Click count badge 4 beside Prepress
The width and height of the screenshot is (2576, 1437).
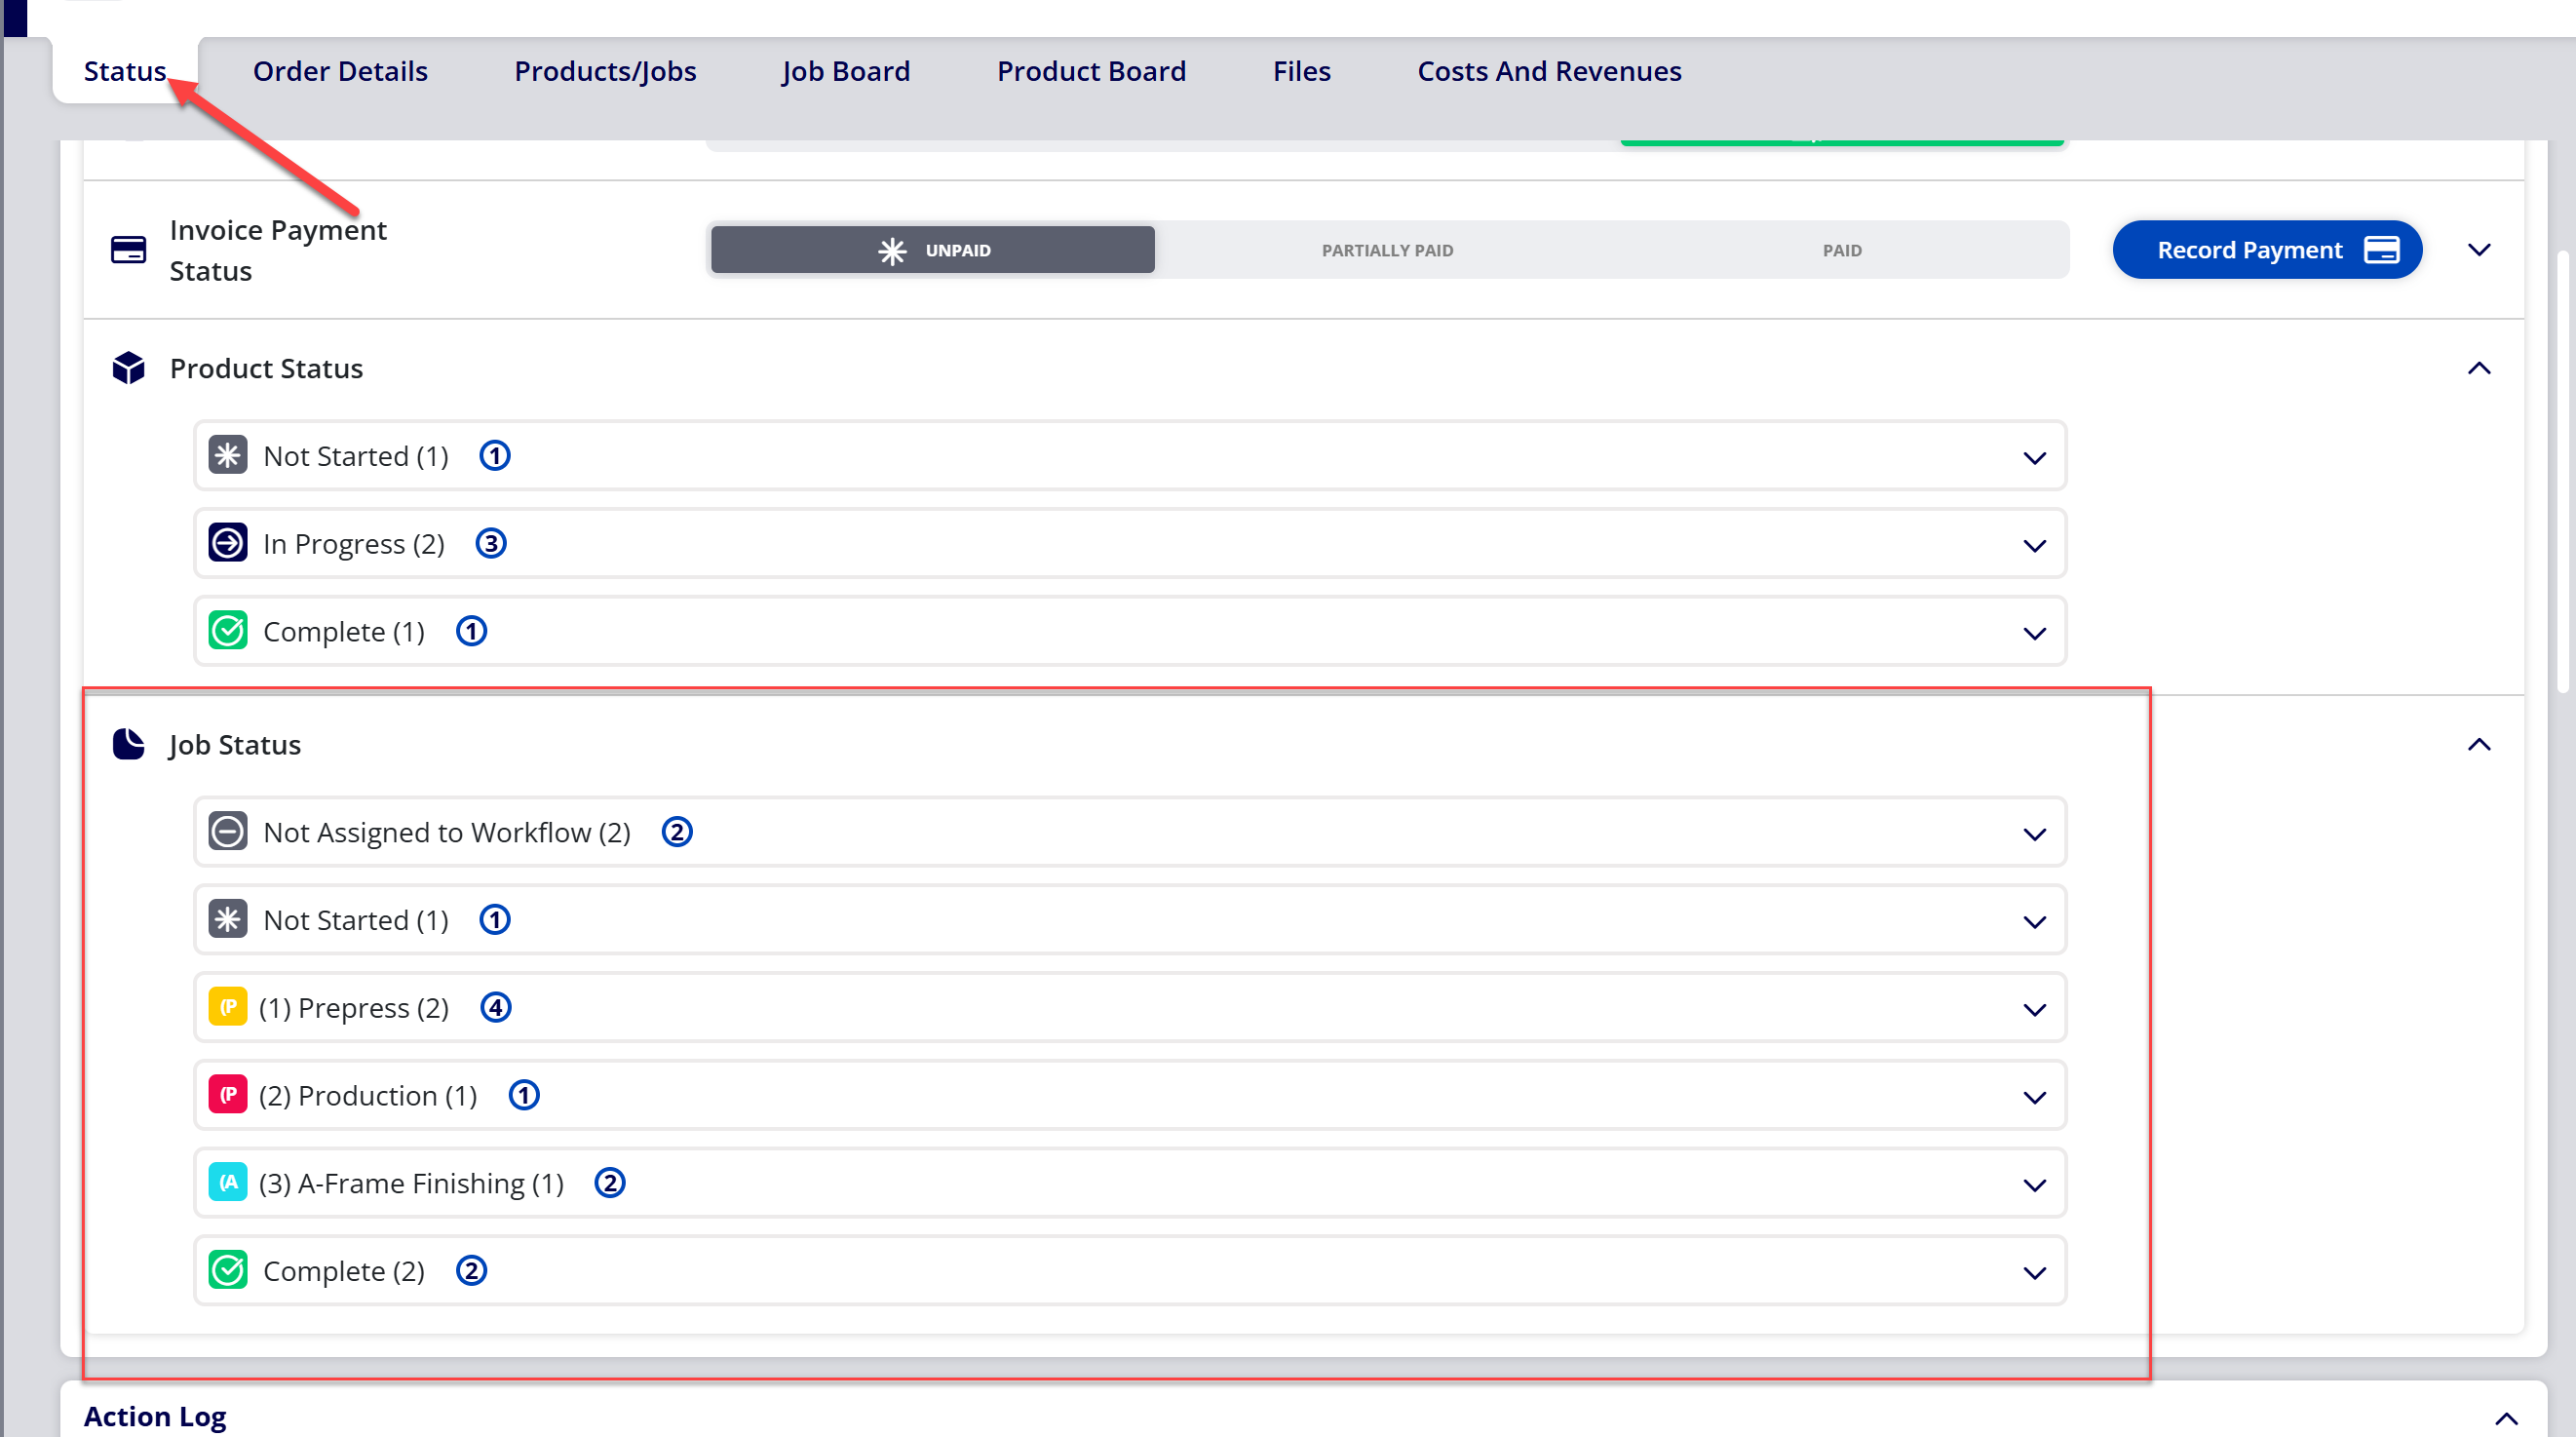(x=496, y=1007)
